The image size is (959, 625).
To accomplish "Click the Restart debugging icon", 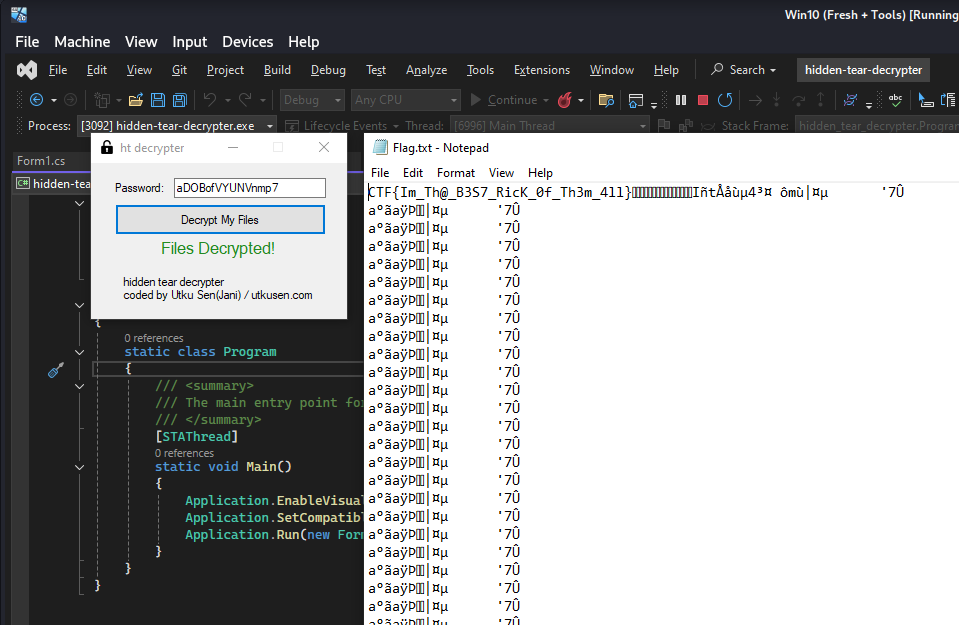I will click(x=725, y=100).
